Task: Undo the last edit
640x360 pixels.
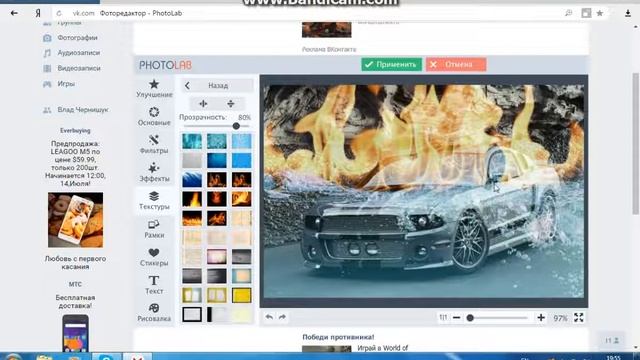Action: [269, 317]
